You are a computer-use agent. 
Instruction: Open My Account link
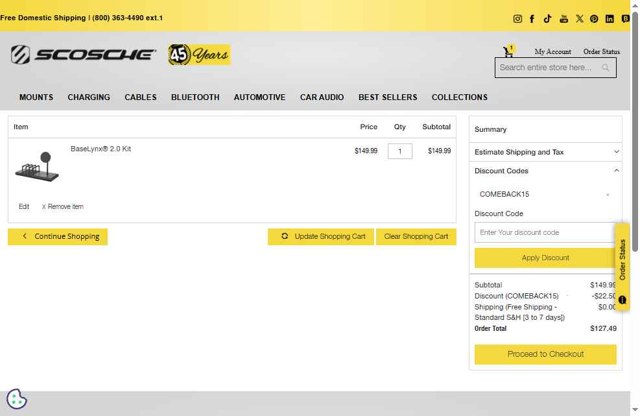[553, 51]
